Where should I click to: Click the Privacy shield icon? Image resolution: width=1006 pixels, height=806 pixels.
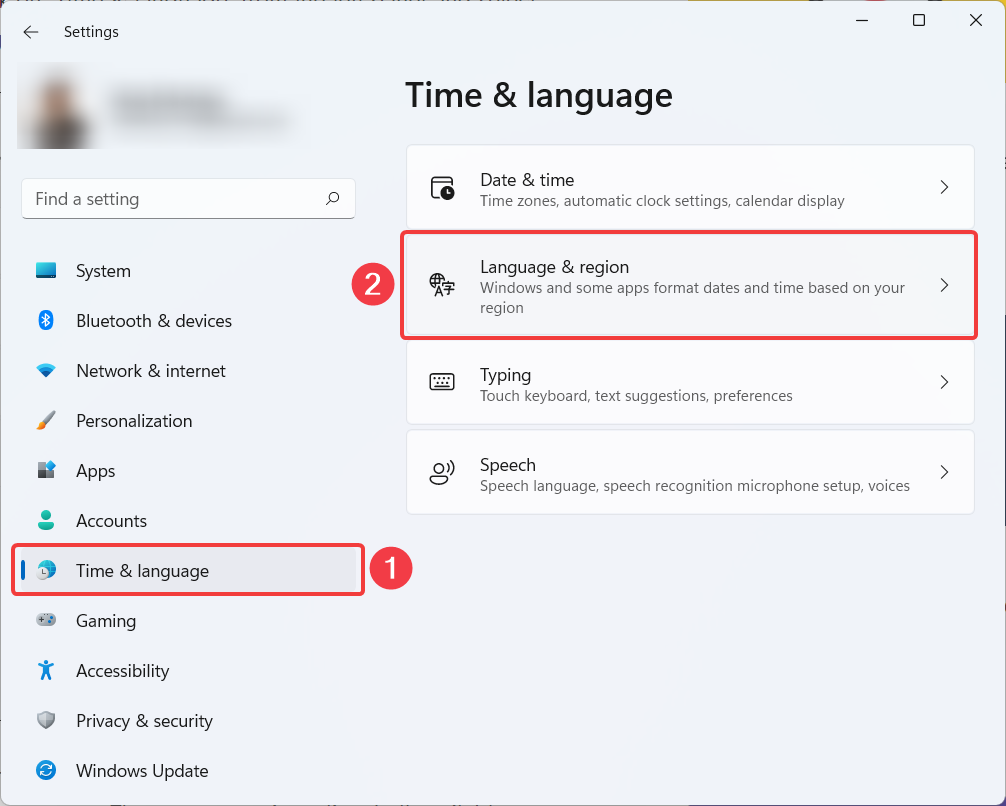[46, 720]
